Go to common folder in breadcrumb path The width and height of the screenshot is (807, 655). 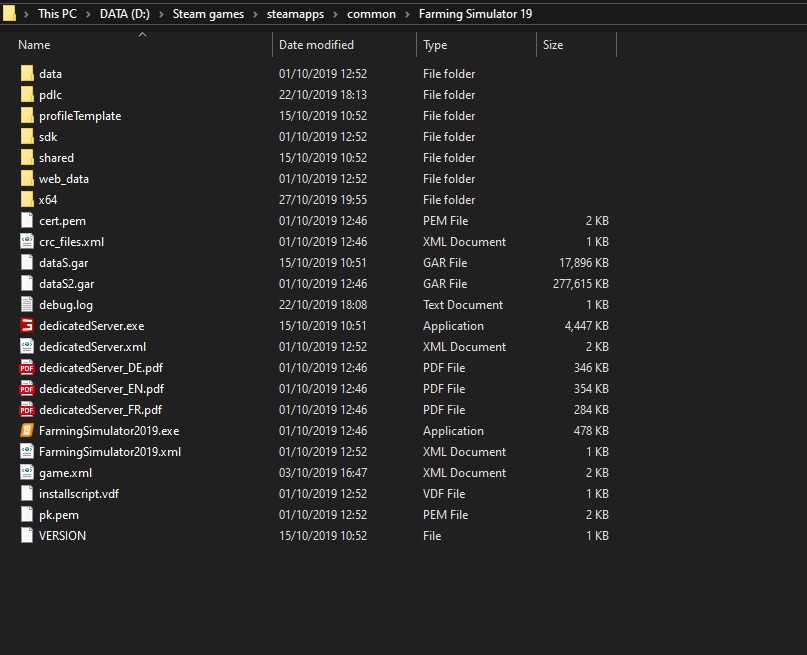(x=371, y=14)
